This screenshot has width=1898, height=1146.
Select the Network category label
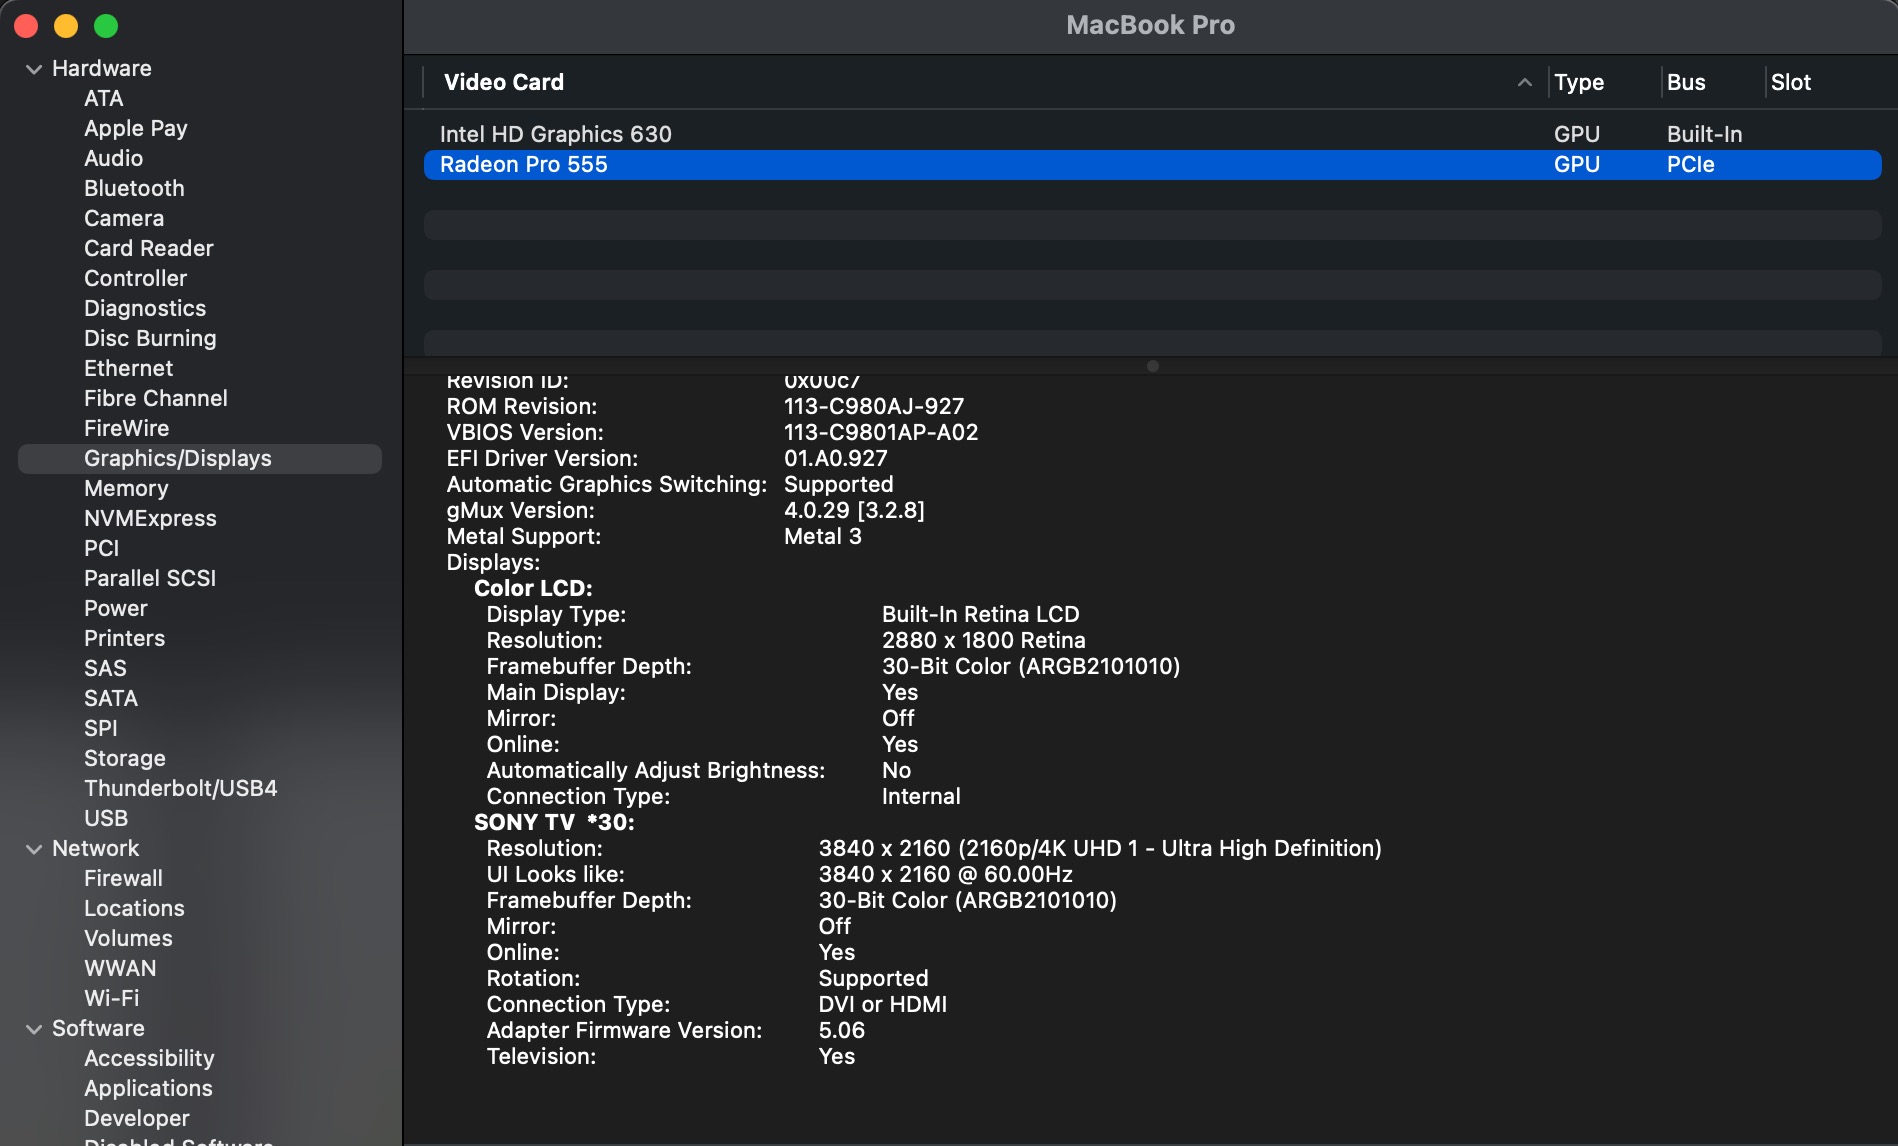tap(96, 848)
